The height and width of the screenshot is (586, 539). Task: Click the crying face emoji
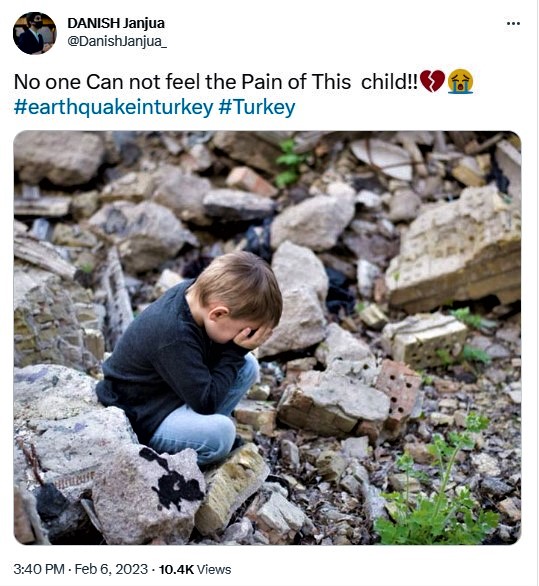(460, 81)
